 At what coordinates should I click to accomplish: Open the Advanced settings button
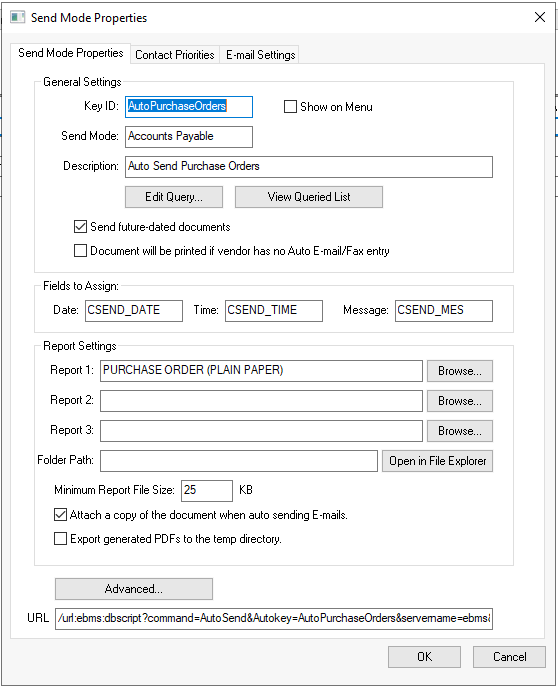[x=134, y=589]
